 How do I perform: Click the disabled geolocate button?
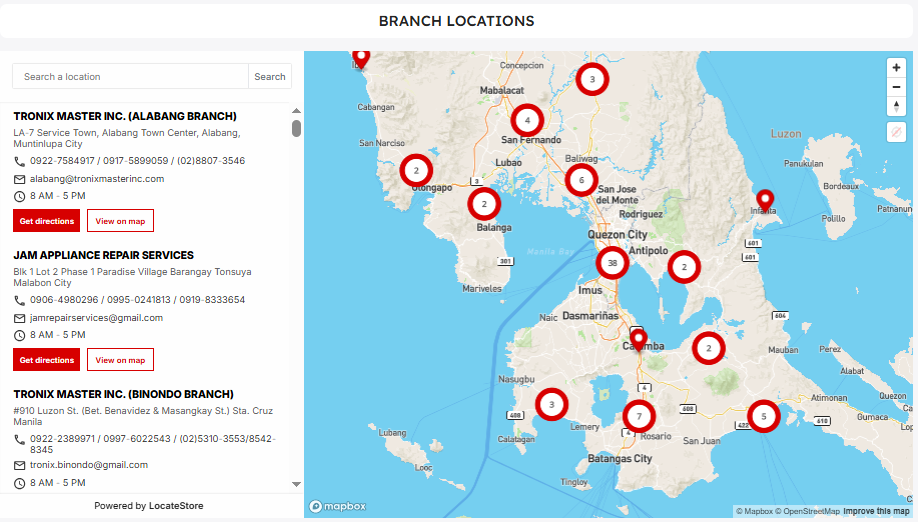point(896,132)
